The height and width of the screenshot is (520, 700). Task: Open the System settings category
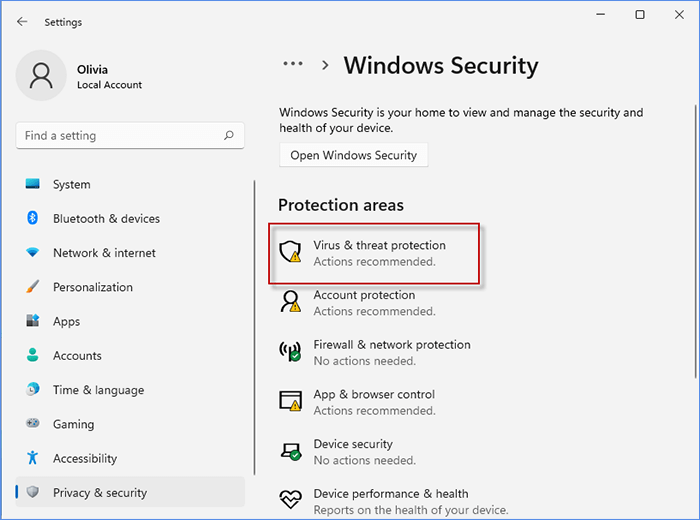71,184
